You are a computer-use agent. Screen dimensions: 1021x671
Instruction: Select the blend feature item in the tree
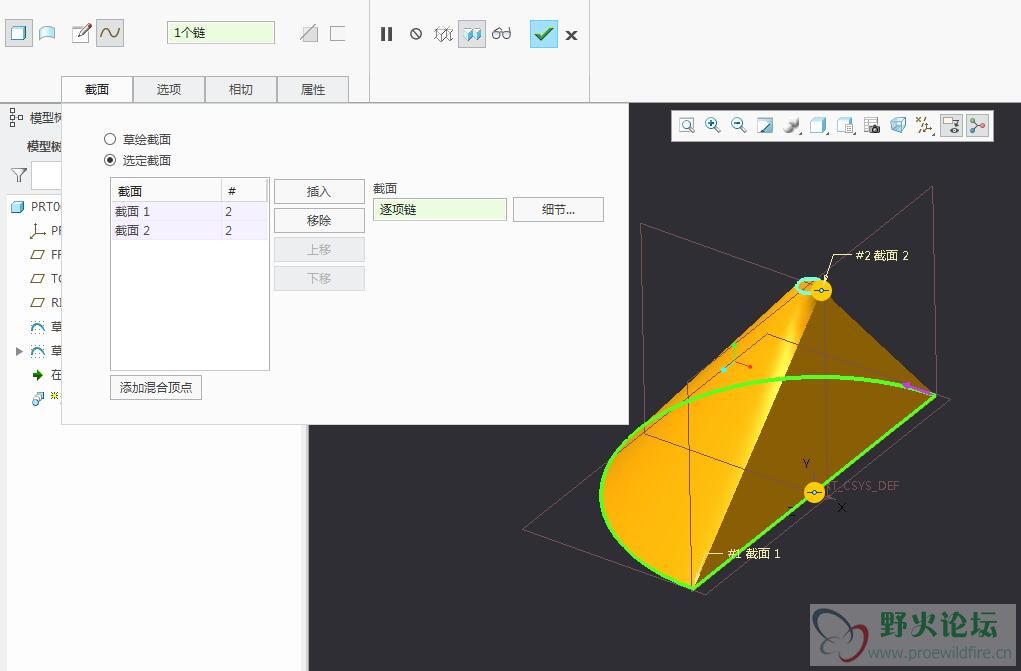point(46,398)
